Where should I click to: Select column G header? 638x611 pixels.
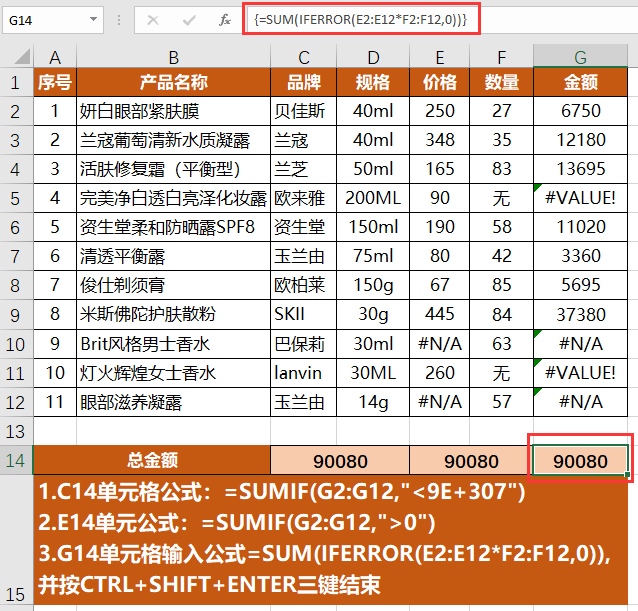(580, 57)
